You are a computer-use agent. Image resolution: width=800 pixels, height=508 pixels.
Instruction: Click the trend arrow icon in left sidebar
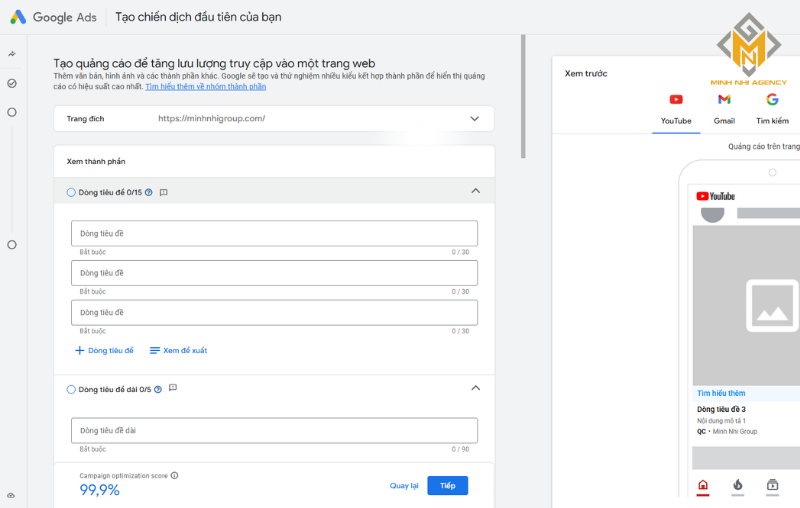pyautogui.click(x=12, y=54)
